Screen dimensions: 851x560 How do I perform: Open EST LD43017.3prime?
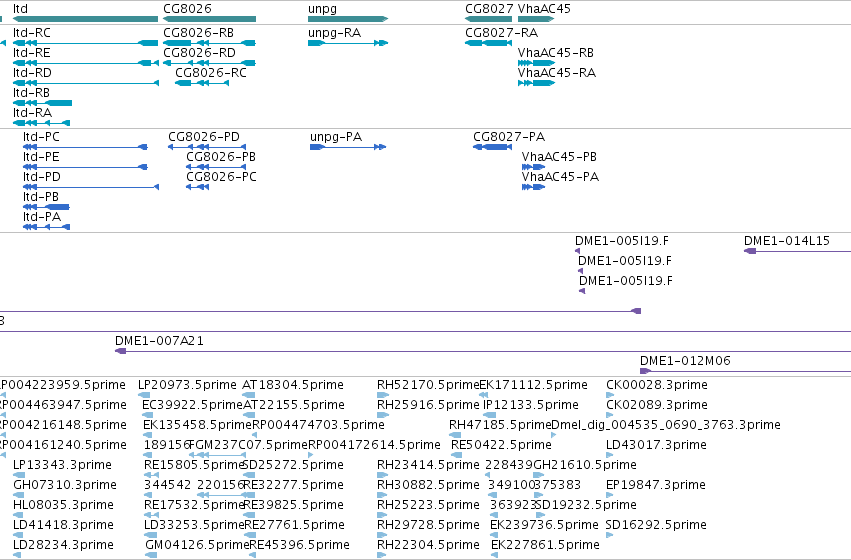(x=656, y=445)
